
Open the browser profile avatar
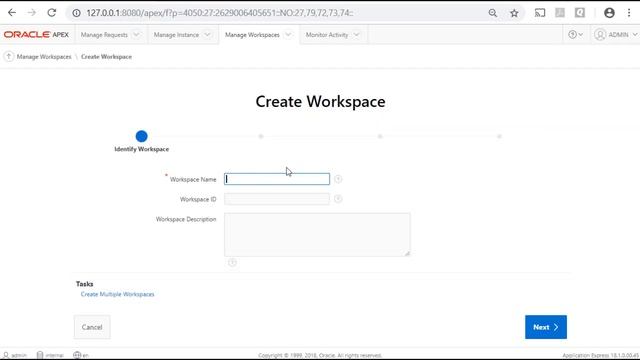tap(609, 13)
